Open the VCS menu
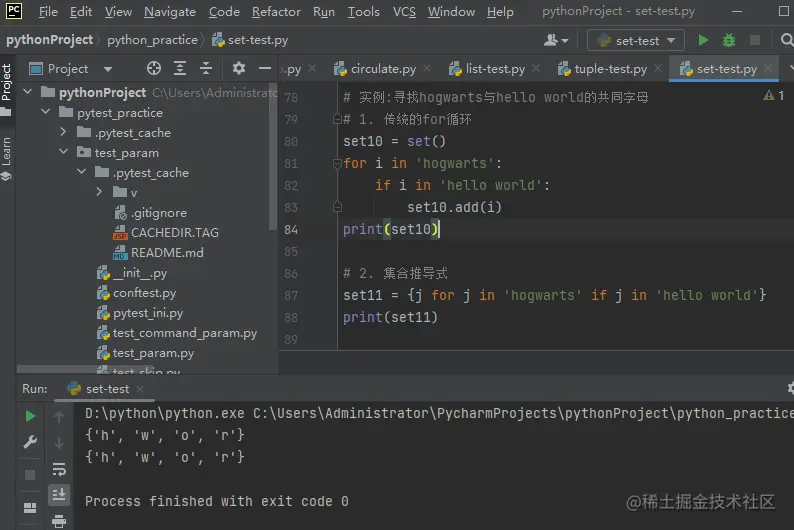This screenshot has height=530, width=794. pyautogui.click(x=404, y=12)
